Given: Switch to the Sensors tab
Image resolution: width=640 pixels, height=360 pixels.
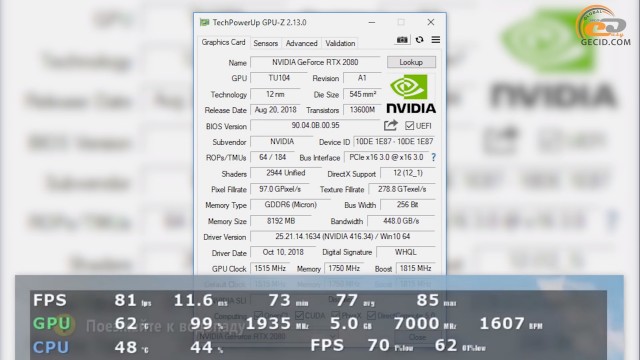Looking at the screenshot, I should [265, 43].
